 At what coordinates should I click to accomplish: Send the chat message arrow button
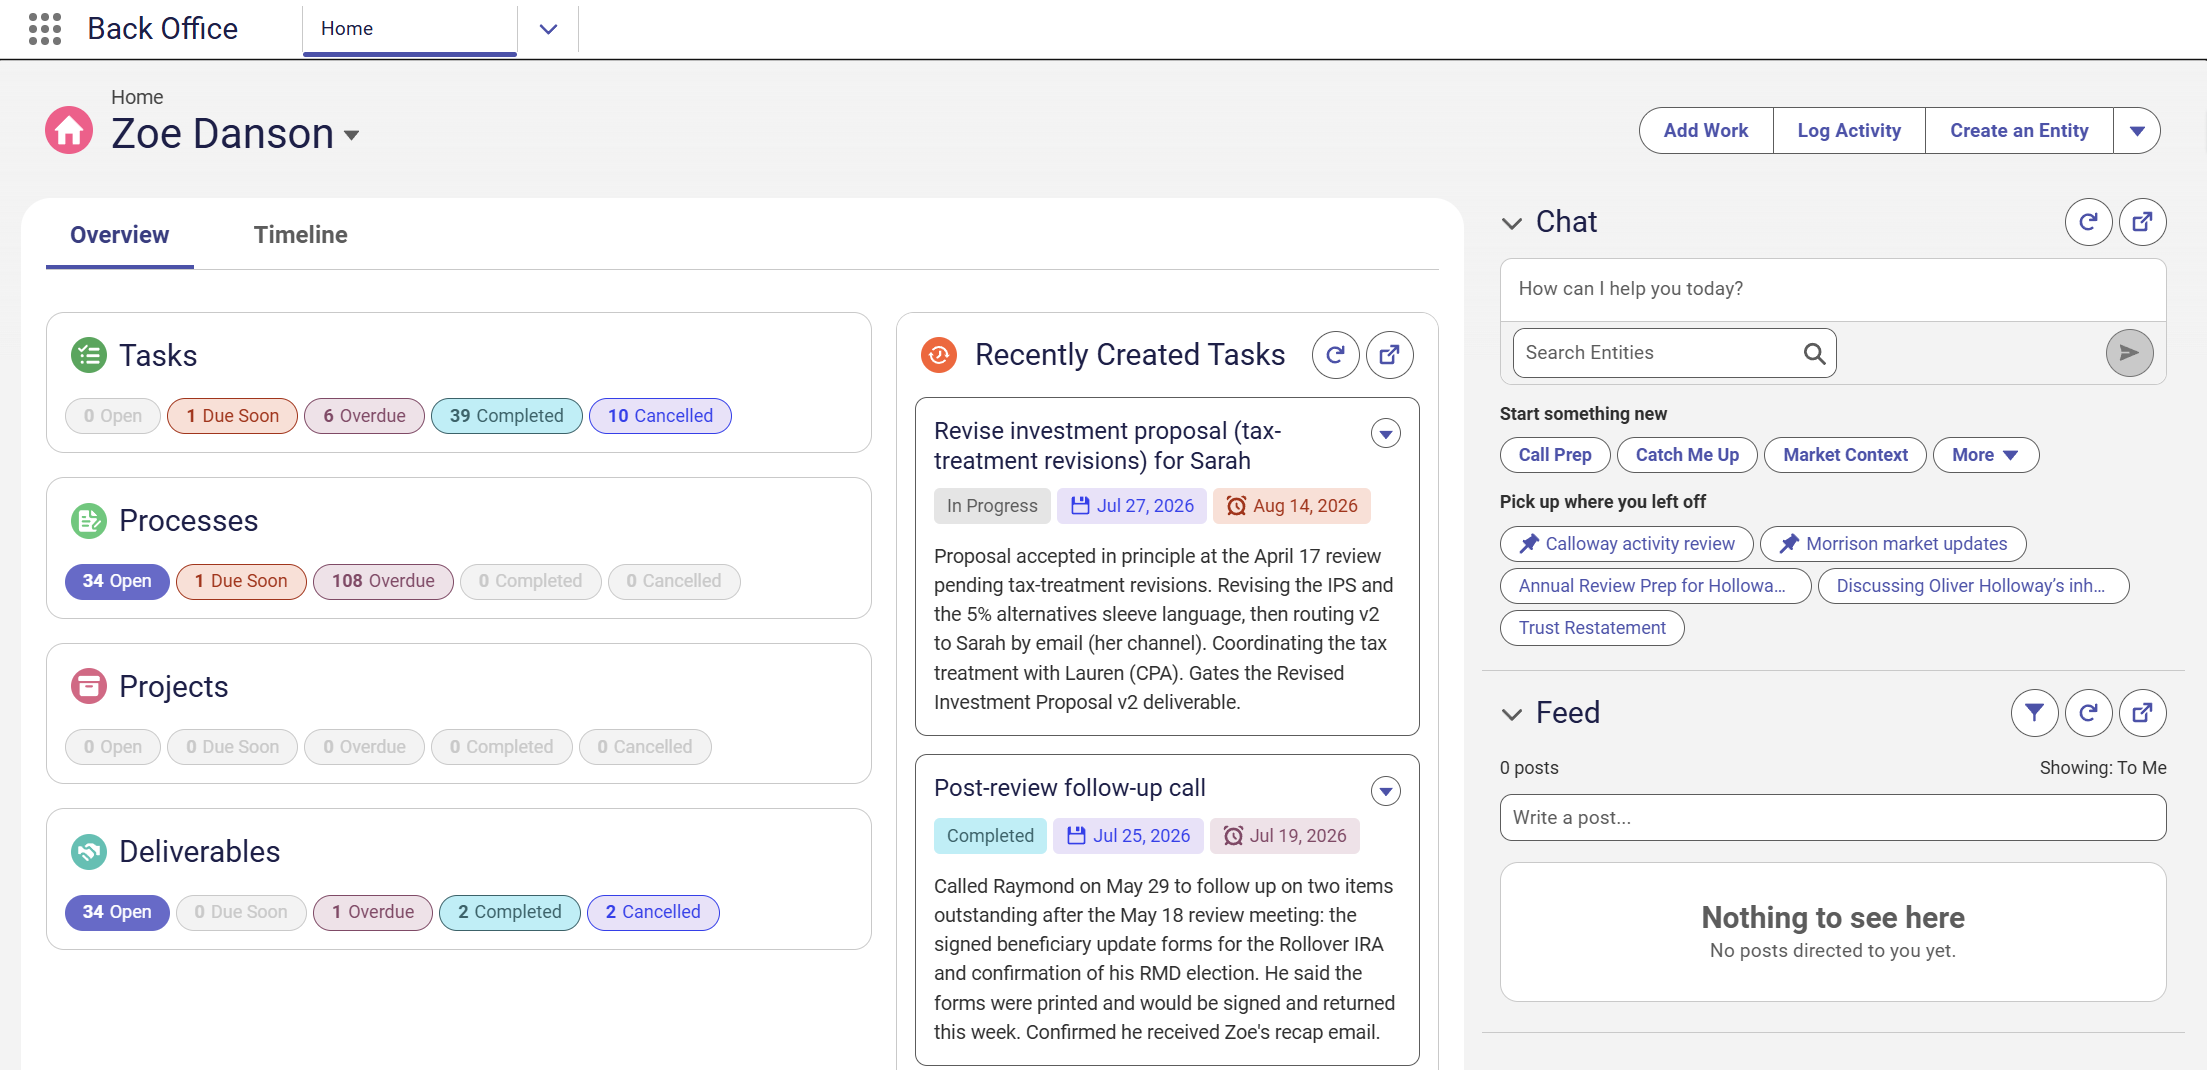click(x=2129, y=353)
